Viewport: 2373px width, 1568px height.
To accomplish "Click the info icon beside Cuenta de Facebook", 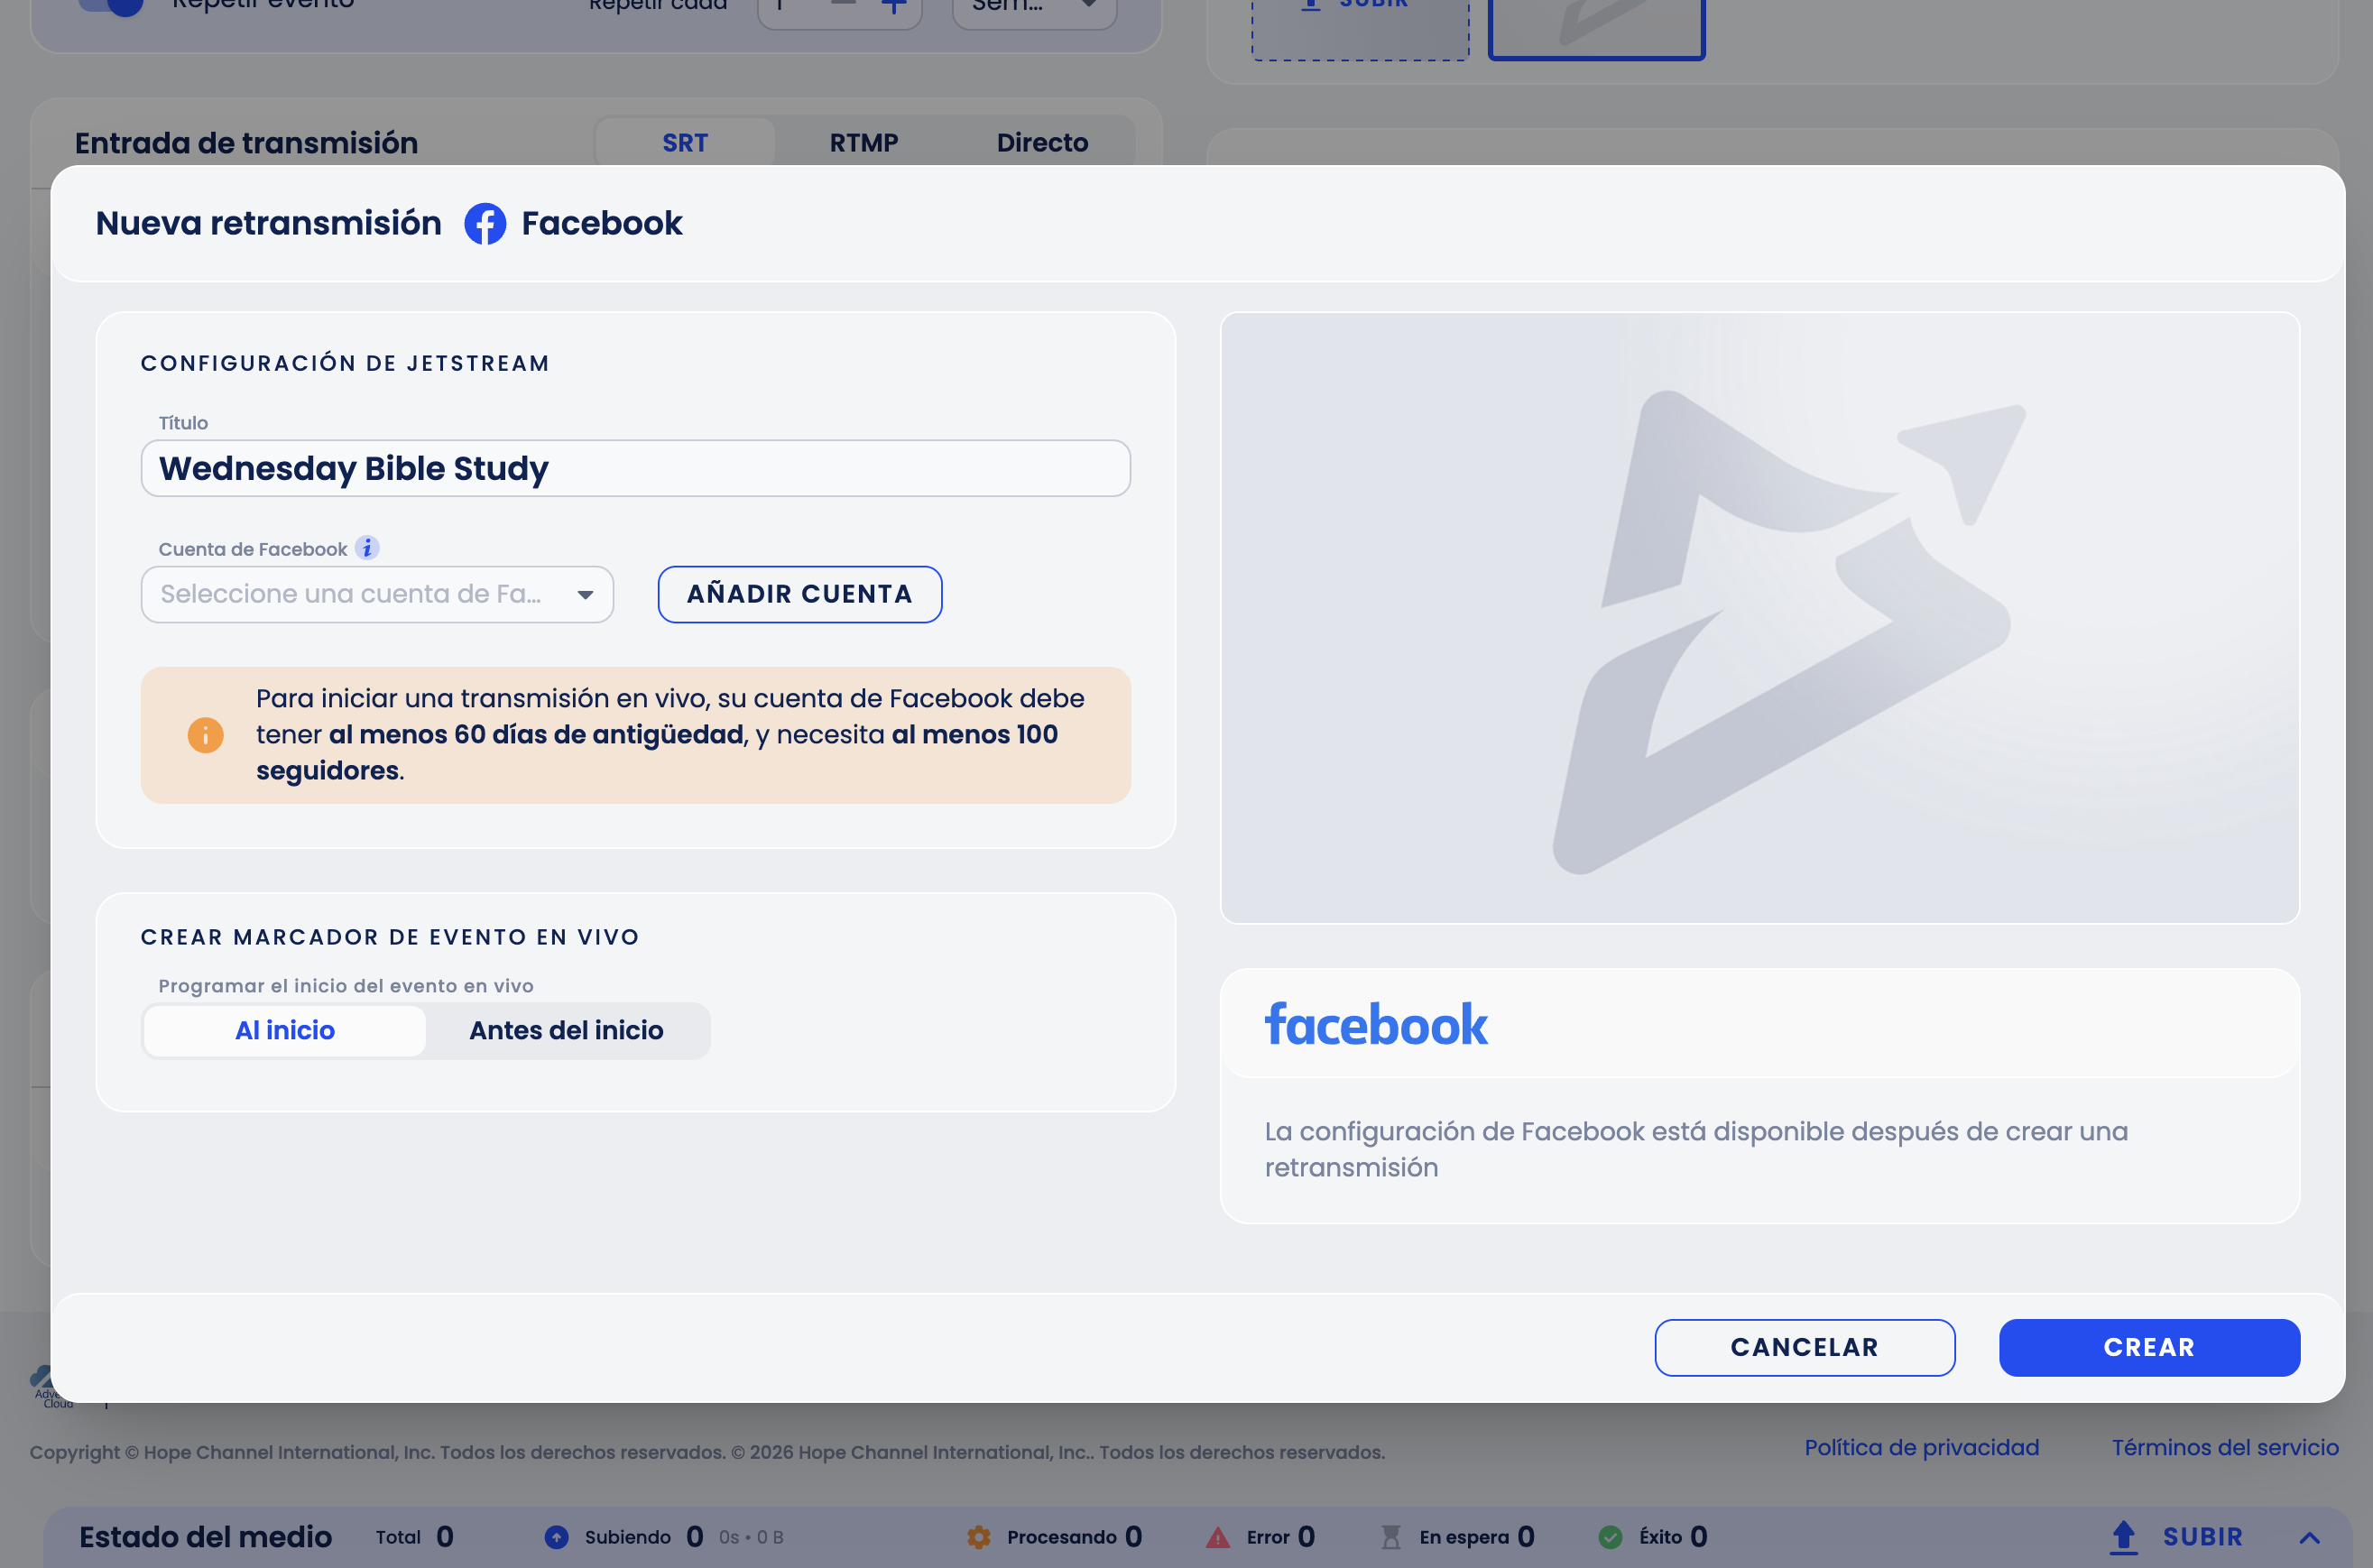I will 367,548.
